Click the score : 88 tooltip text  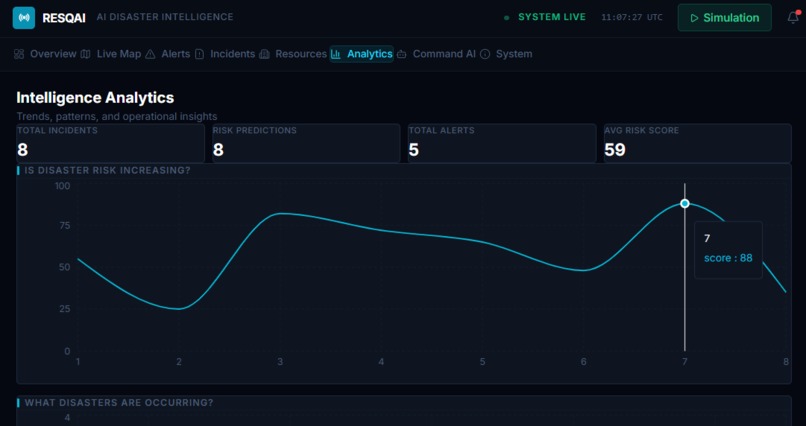pos(728,258)
